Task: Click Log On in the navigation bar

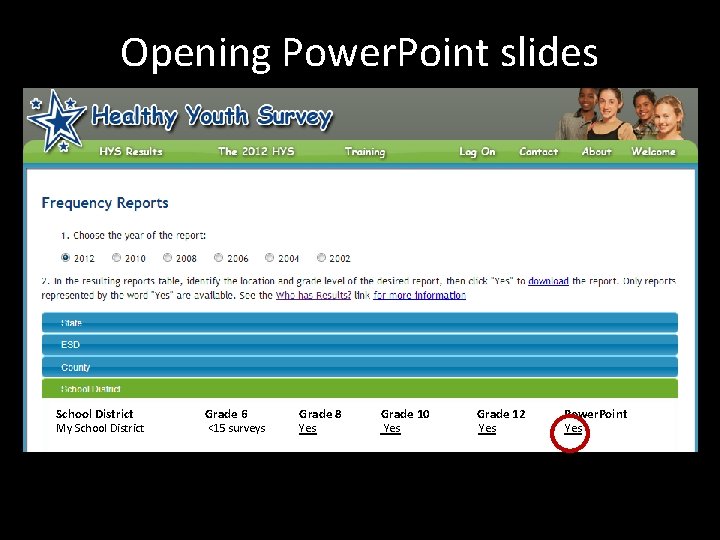Action: (x=477, y=152)
